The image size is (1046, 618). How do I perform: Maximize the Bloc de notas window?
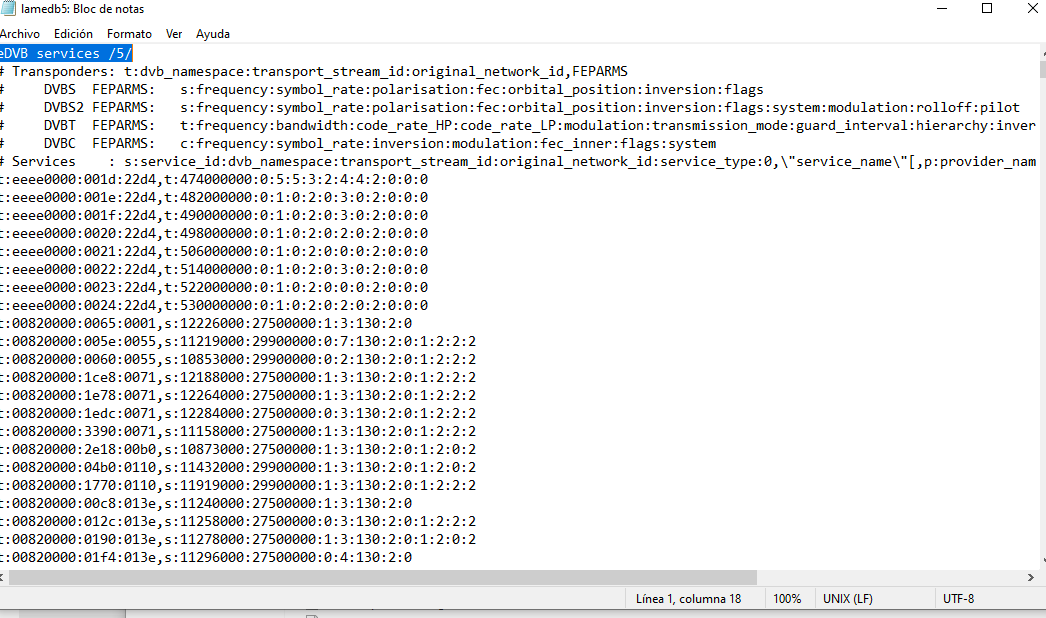[x=986, y=9]
